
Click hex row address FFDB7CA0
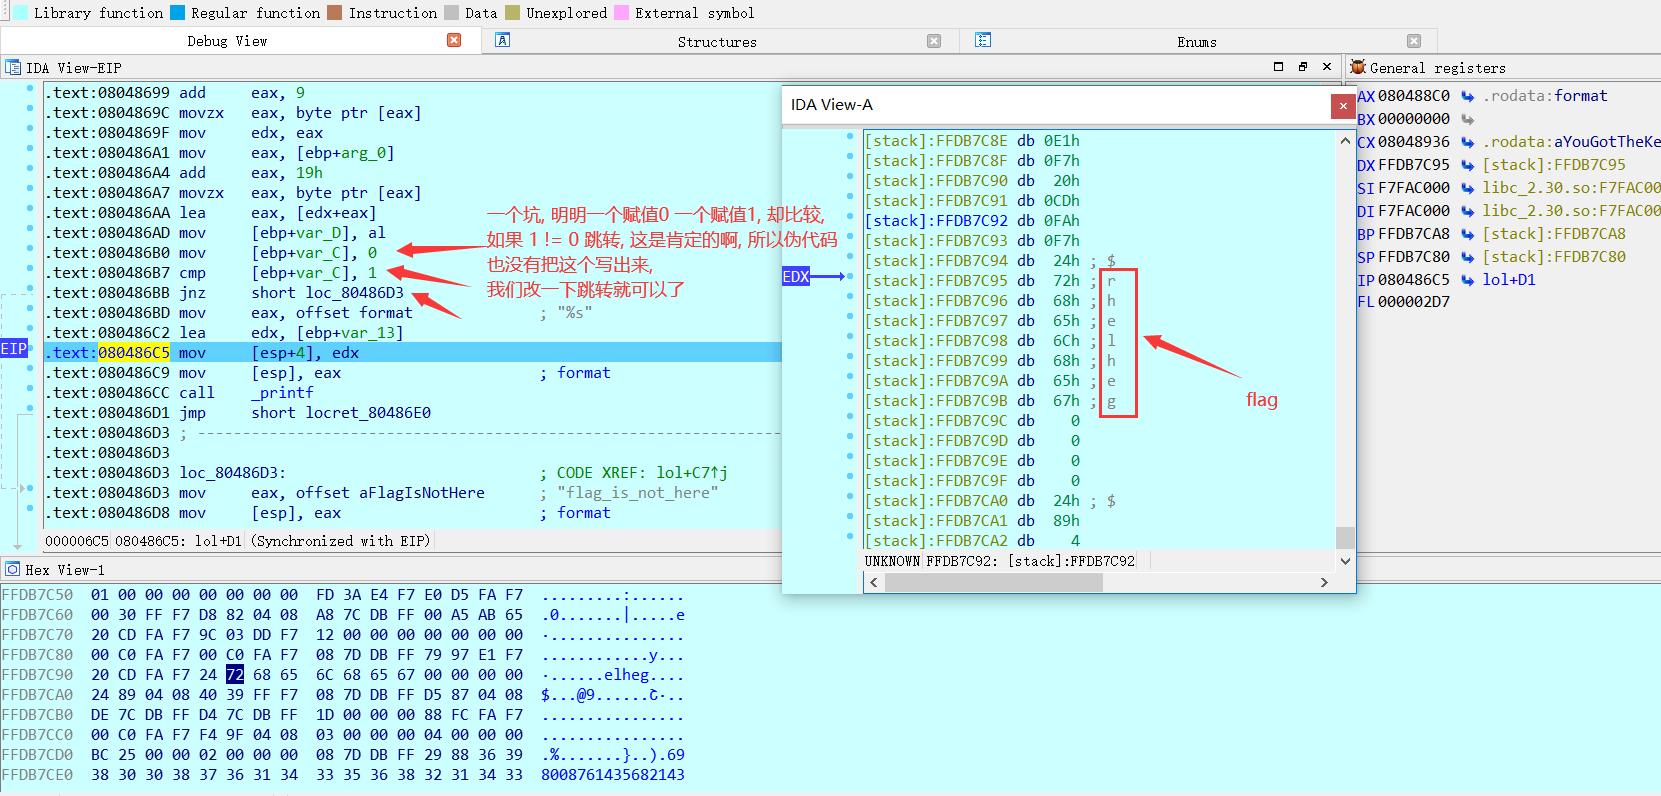click(x=37, y=695)
